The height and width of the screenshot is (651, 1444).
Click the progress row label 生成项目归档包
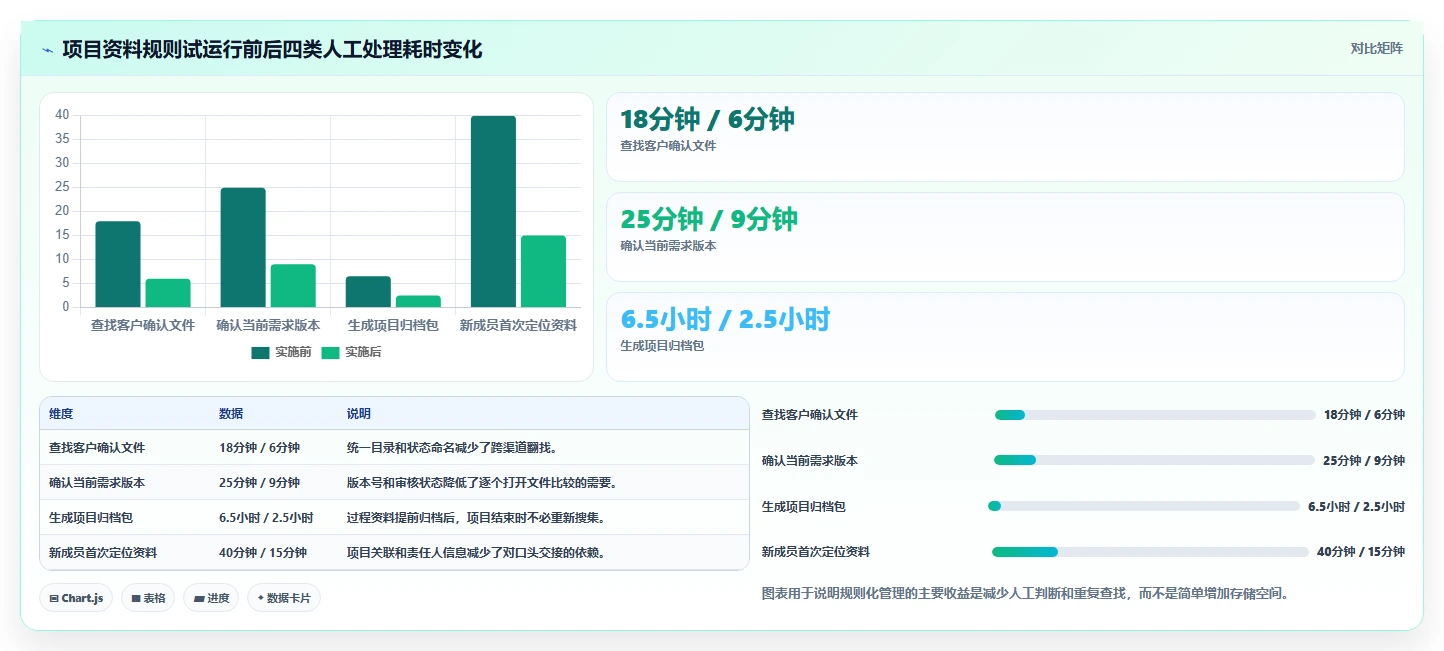(804, 507)
